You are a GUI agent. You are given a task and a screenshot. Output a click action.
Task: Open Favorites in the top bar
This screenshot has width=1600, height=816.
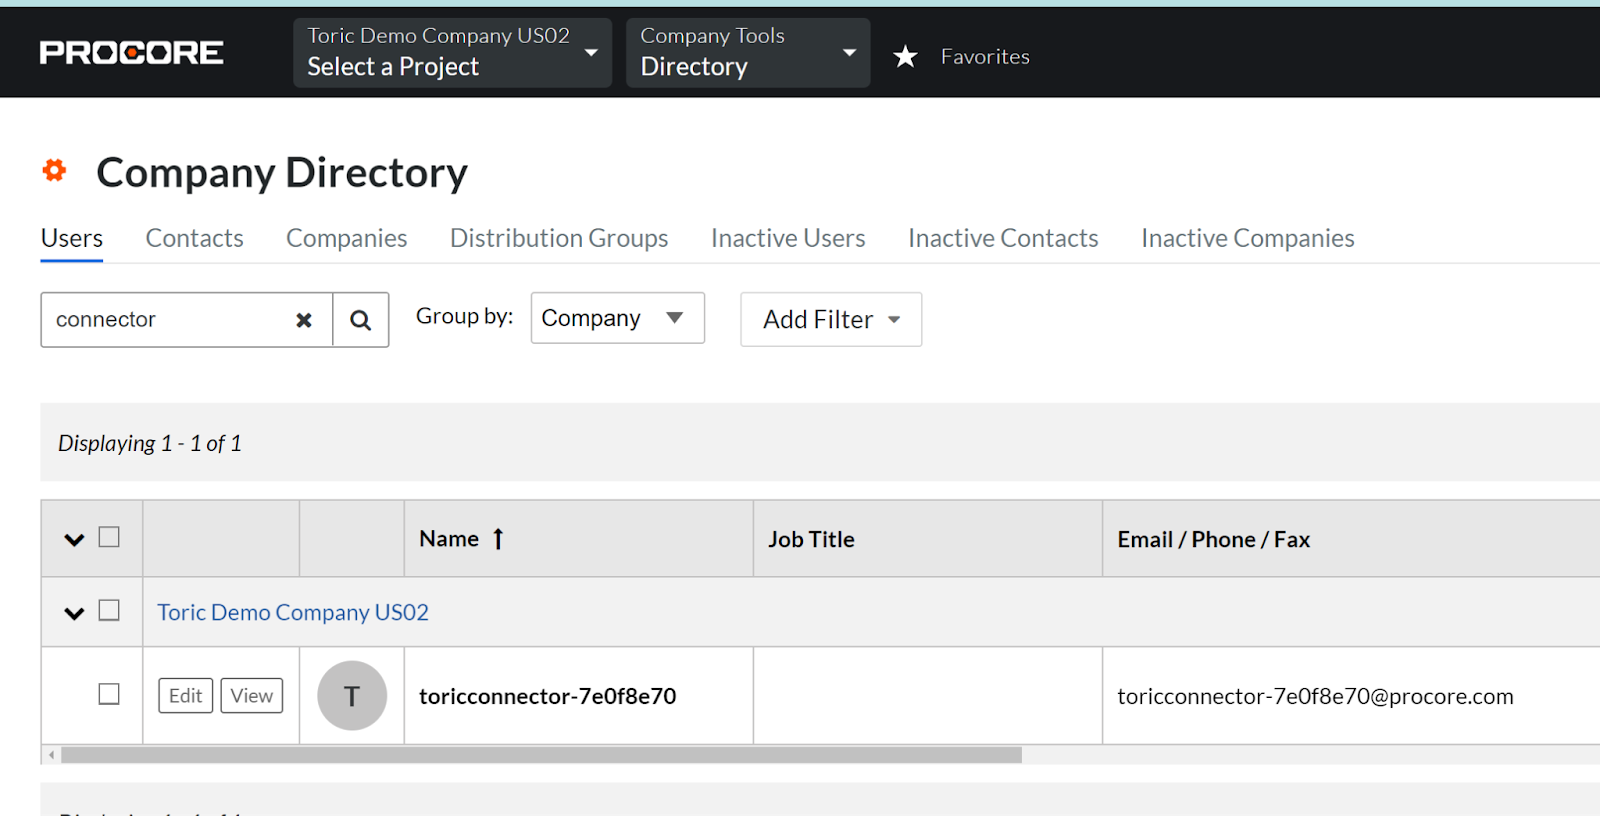[x=985, y=57]
